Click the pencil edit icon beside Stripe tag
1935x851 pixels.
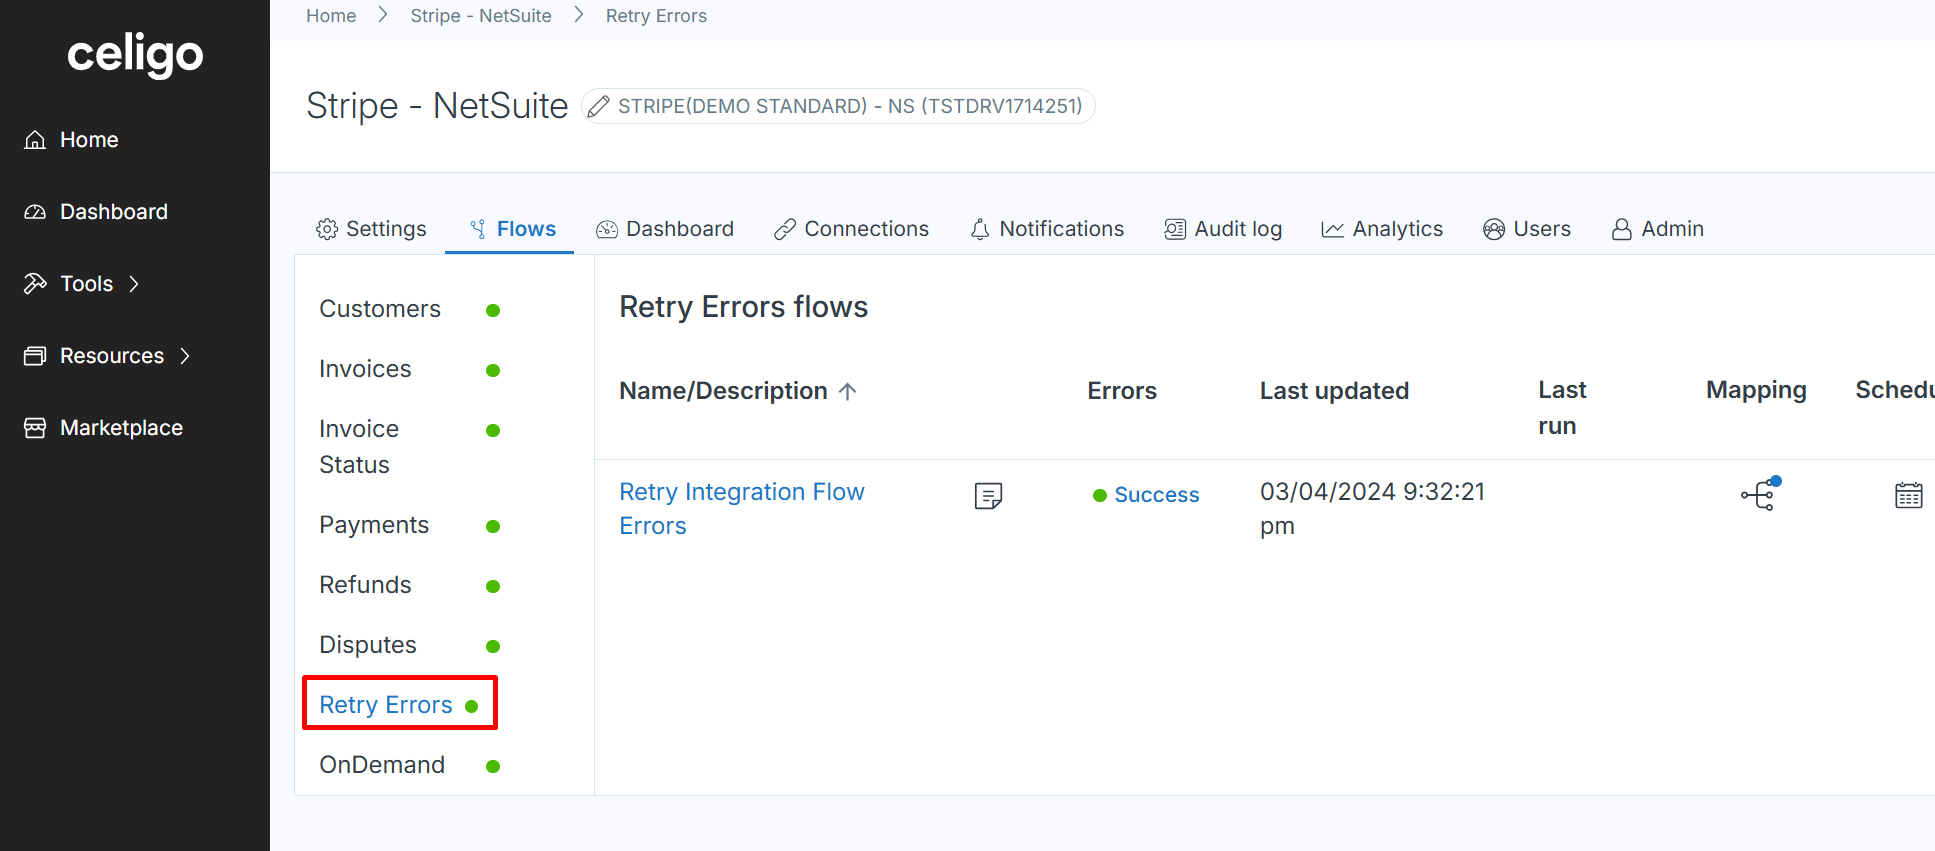[598, 106]
